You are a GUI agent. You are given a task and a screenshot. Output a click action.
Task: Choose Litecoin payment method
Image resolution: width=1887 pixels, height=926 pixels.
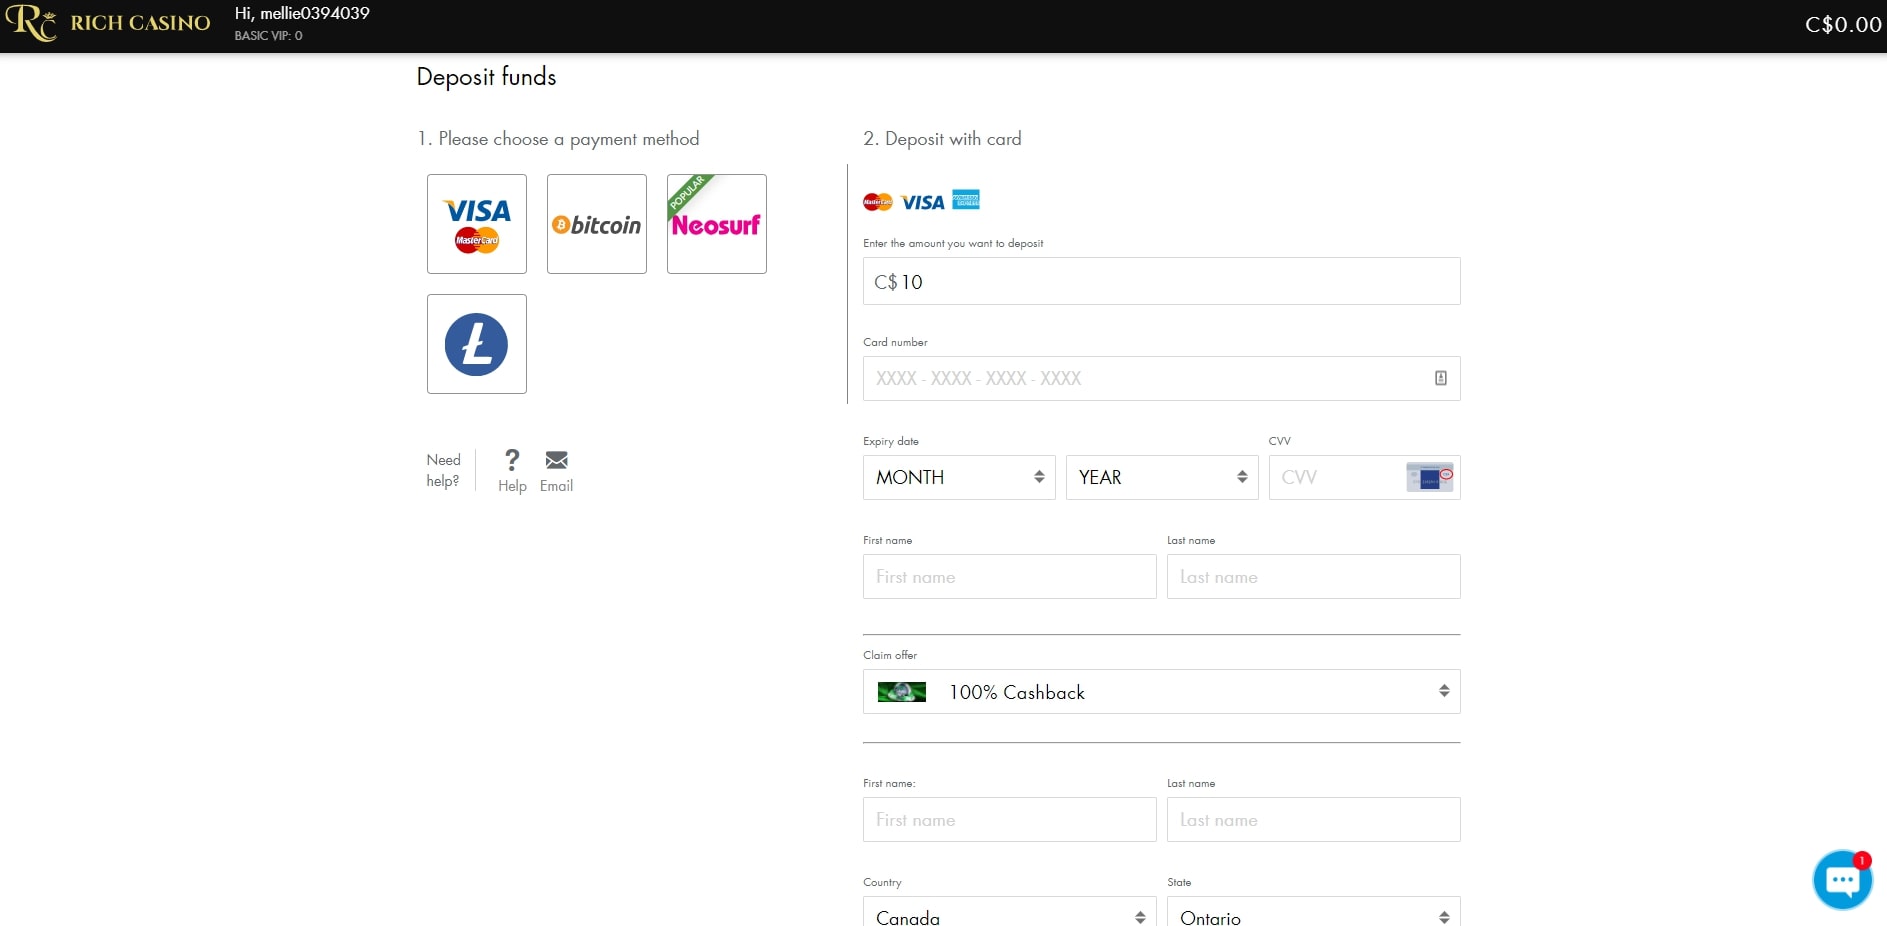pos(477,344)
